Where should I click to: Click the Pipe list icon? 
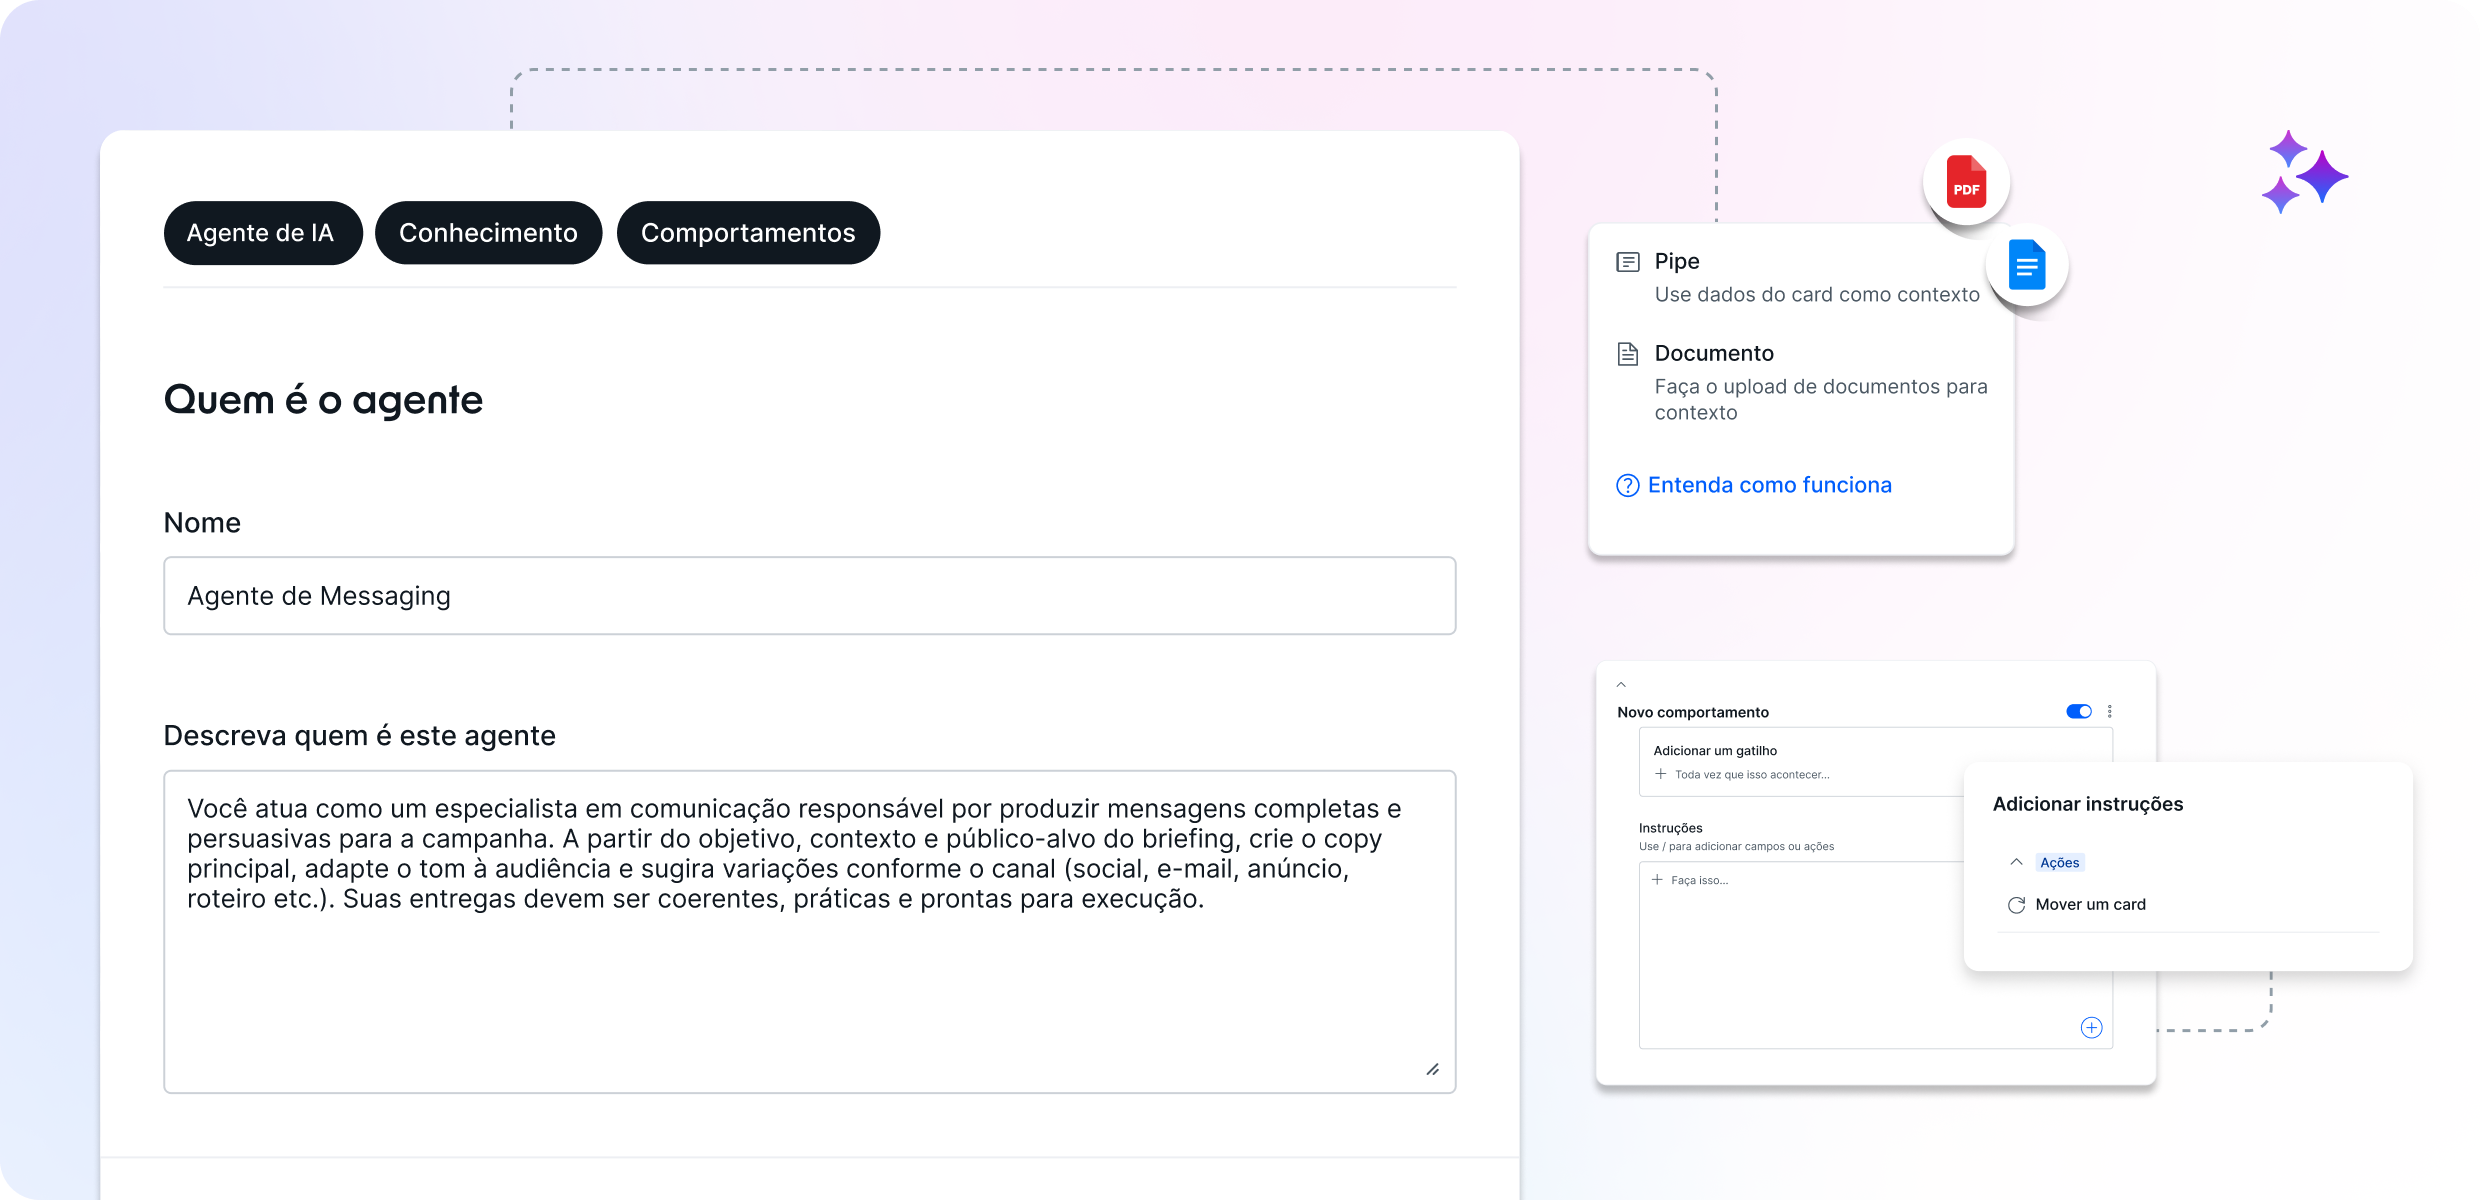point(1628,262)
